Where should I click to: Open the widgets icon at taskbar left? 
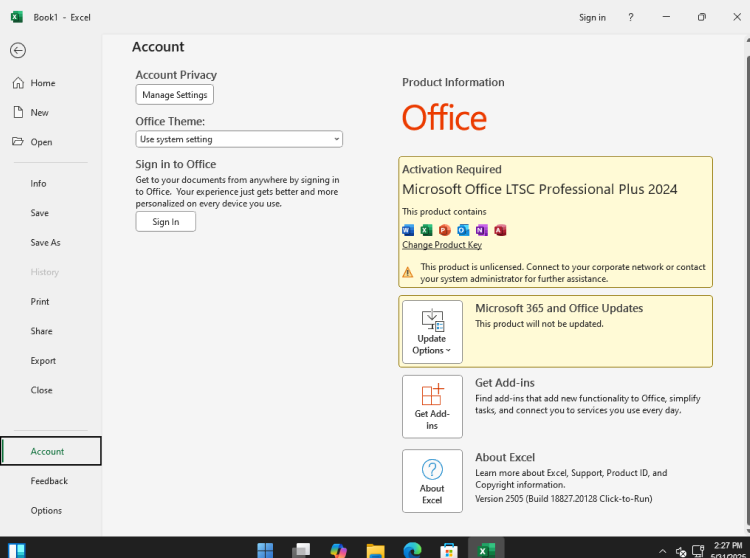tap(17, 550)
